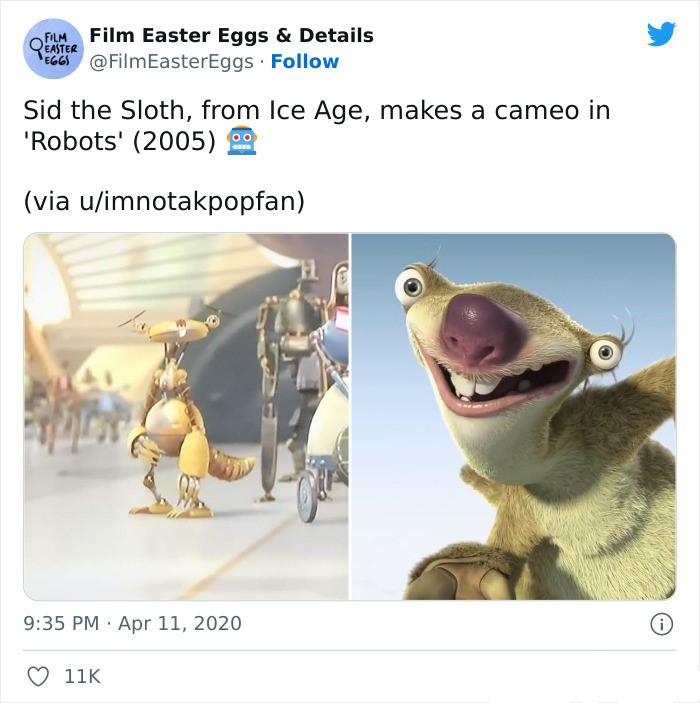
Task: Click the 'Robots' (2005) text line
Action: pyautogui.click(x=119, y=142)
